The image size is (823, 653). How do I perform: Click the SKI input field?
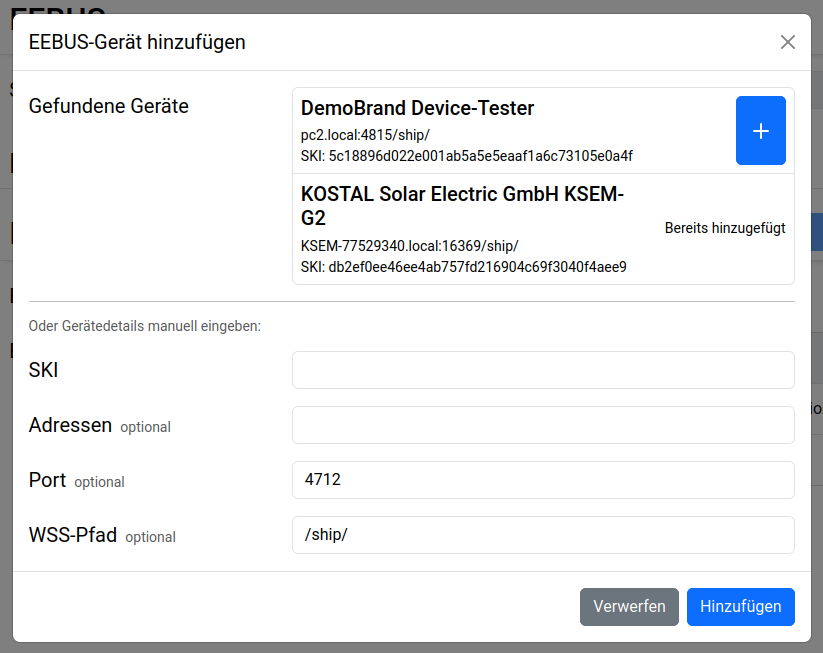click(543, 370)
